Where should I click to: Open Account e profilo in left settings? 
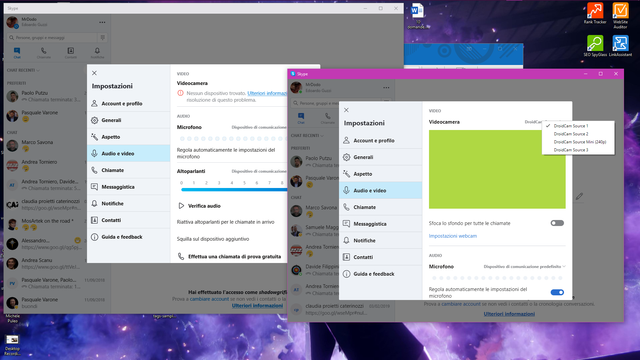[x=129, y=104]
